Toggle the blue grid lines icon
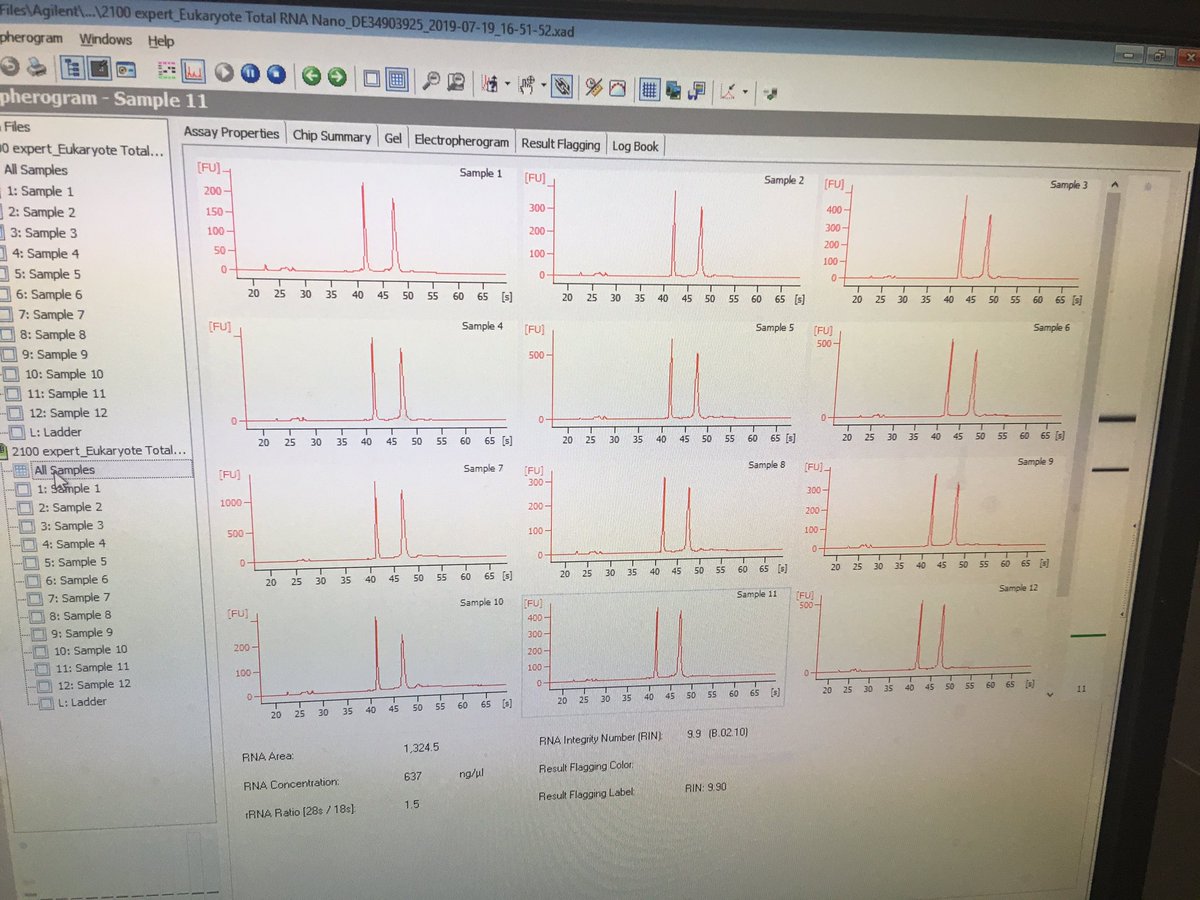 click(649, 89)
